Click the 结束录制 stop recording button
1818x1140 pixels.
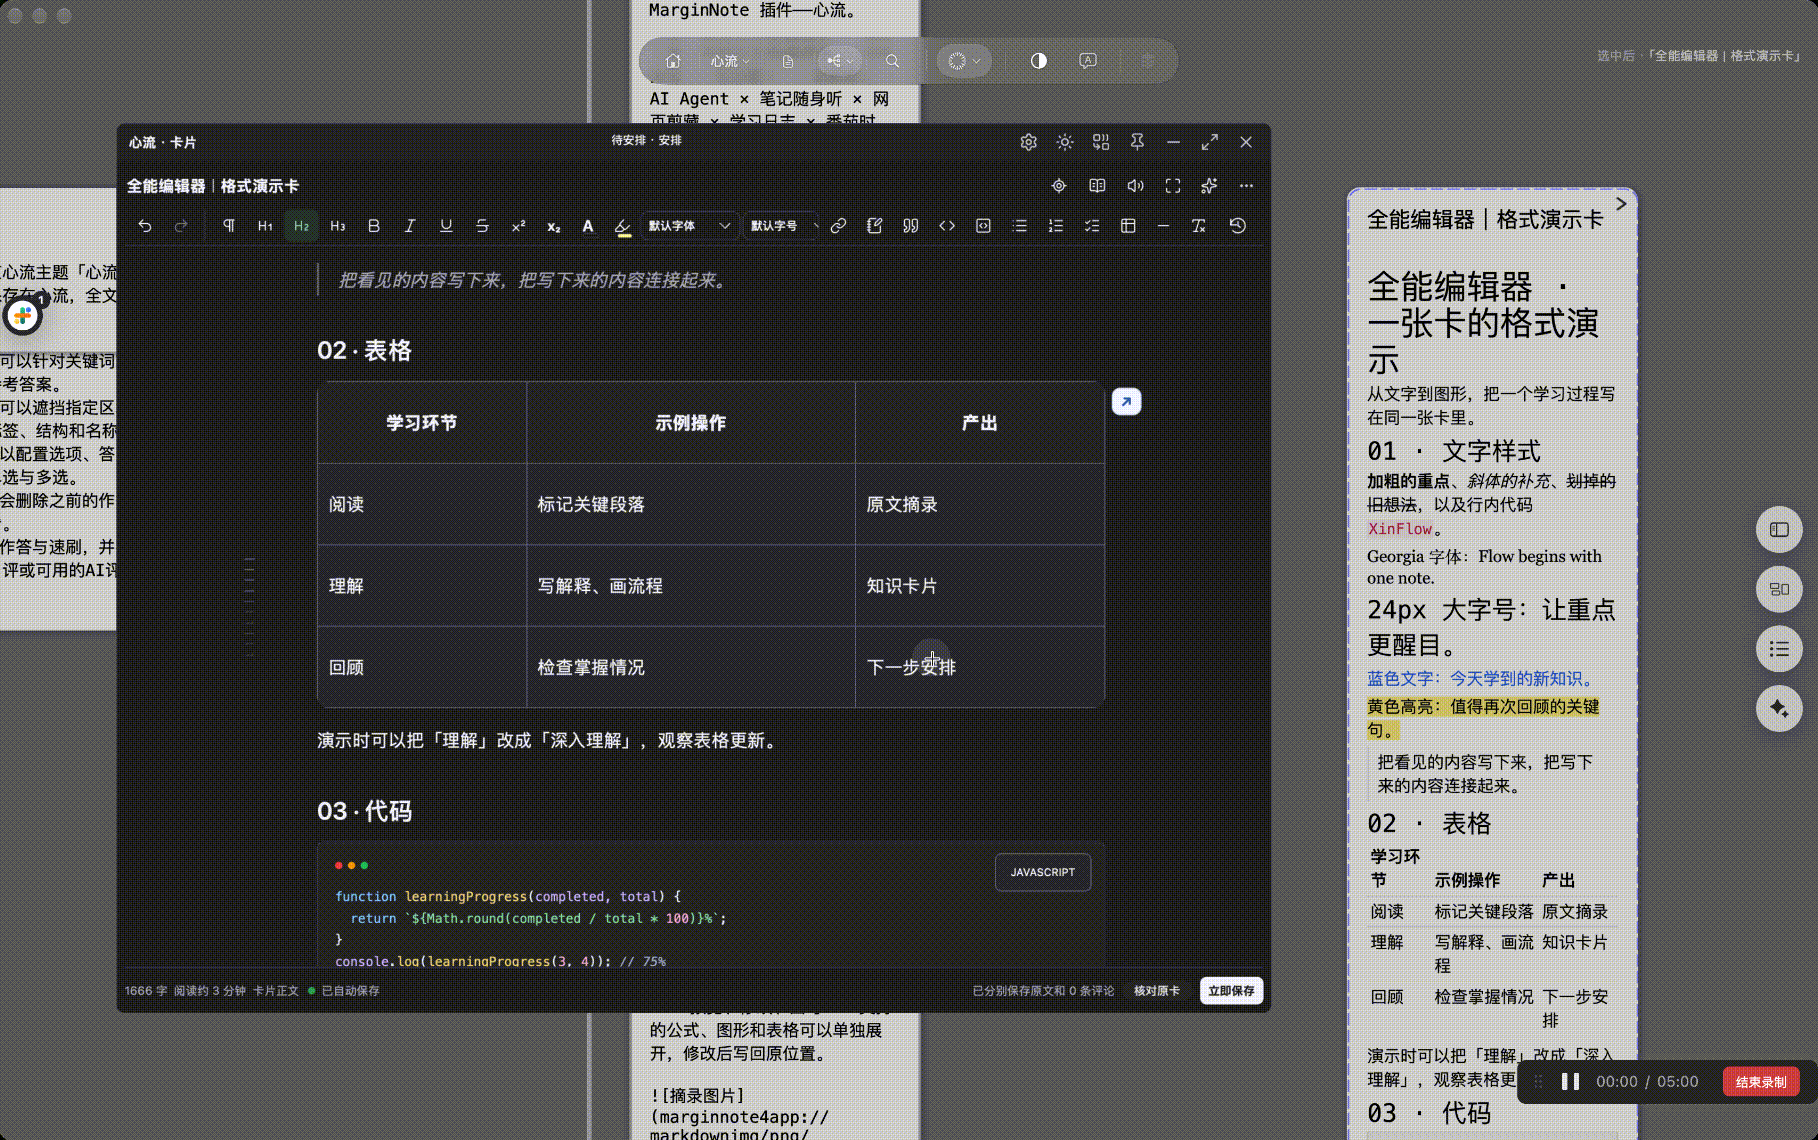coord(1761,1082)
